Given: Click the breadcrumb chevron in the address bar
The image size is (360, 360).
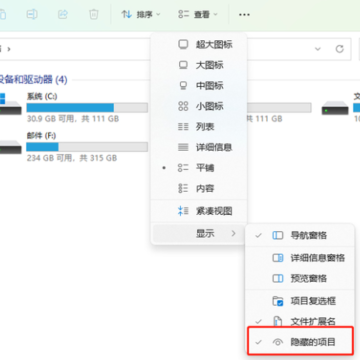Looking at the screenshot, I should pyautogui.click(x=9, y=49).
